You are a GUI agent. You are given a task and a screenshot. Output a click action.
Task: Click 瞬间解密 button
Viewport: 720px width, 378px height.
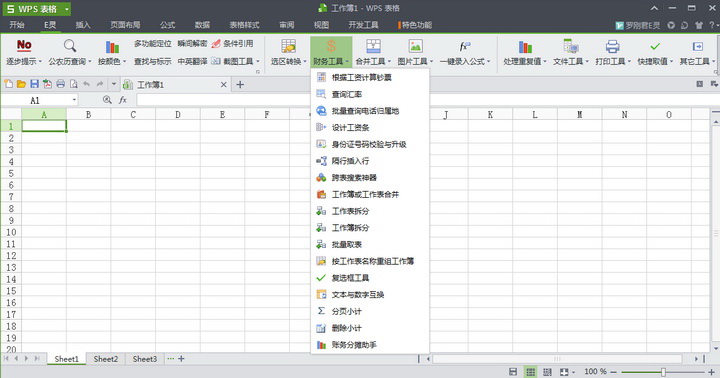192,44
